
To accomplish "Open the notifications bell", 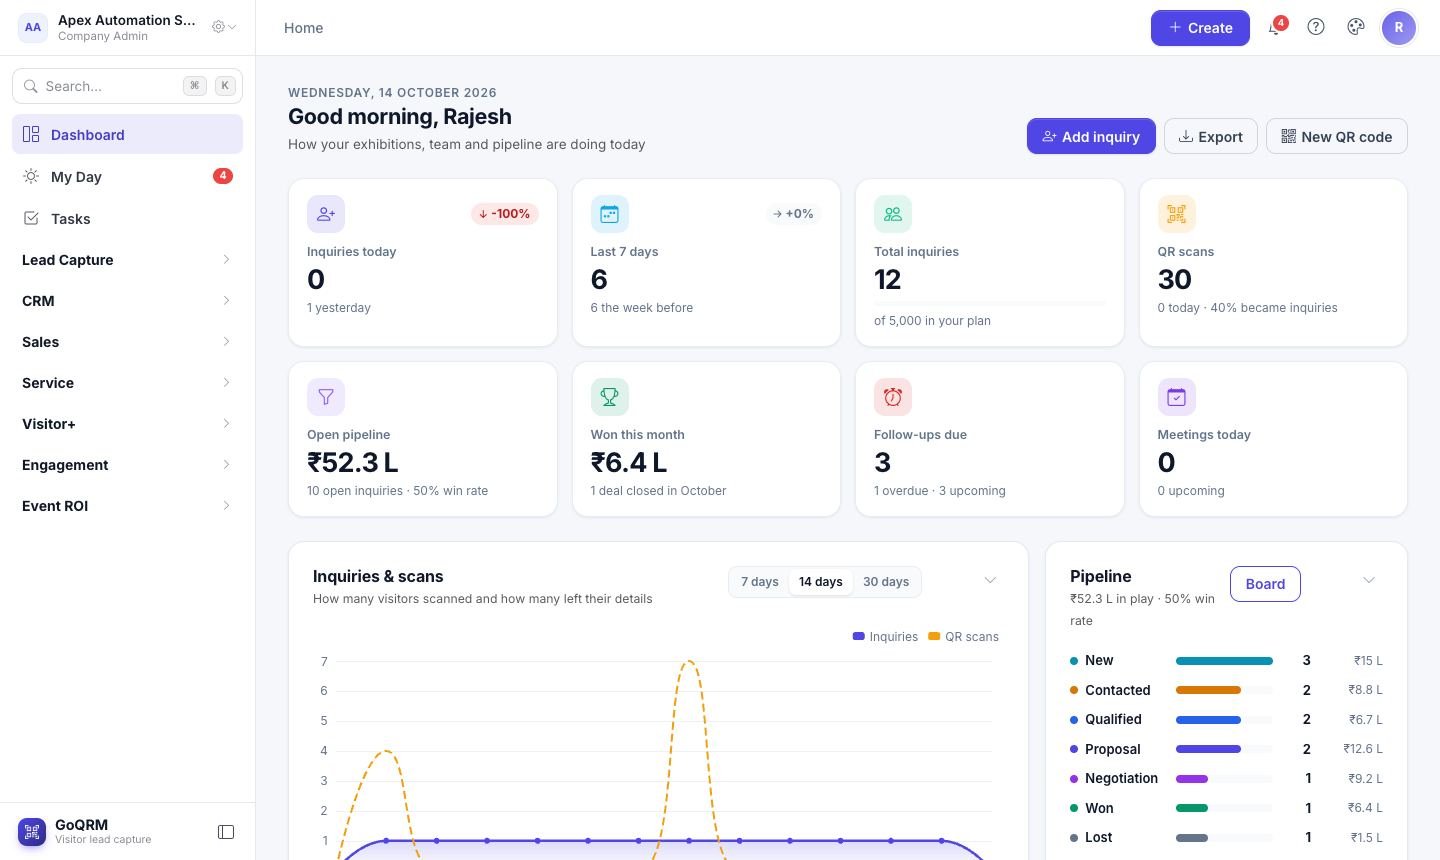I will click(x=1275, y=28).
